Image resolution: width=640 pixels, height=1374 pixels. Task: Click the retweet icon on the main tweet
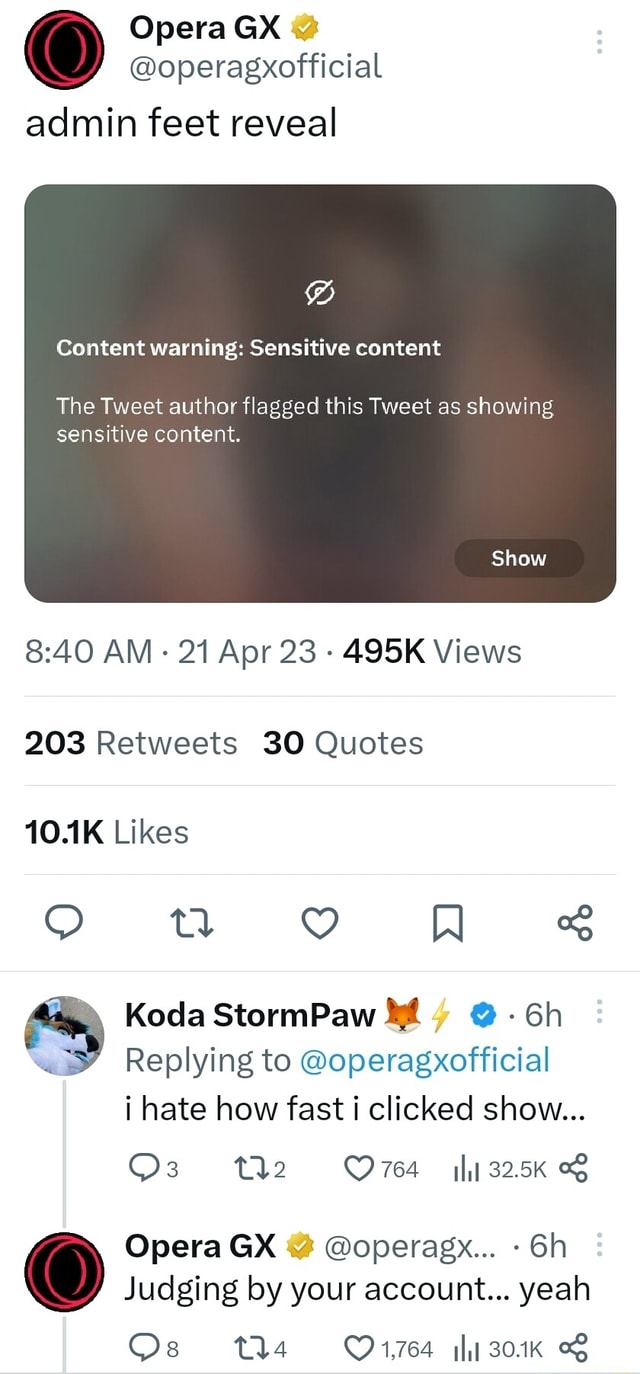tap(192, 923)
